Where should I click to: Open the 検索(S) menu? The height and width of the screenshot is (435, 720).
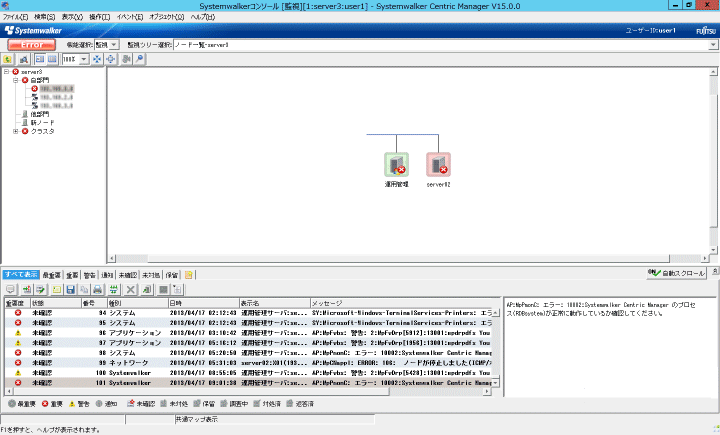pyautogui.click(x=45, y=17)
